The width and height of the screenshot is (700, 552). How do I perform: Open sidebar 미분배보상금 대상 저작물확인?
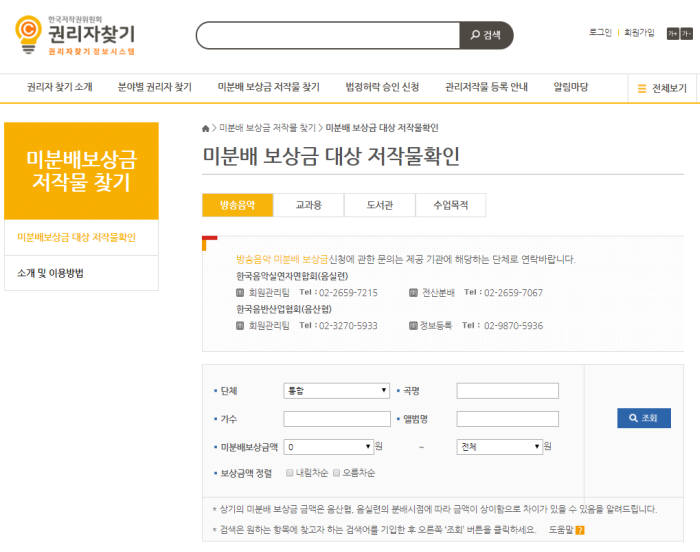click(x=76, y=237)
